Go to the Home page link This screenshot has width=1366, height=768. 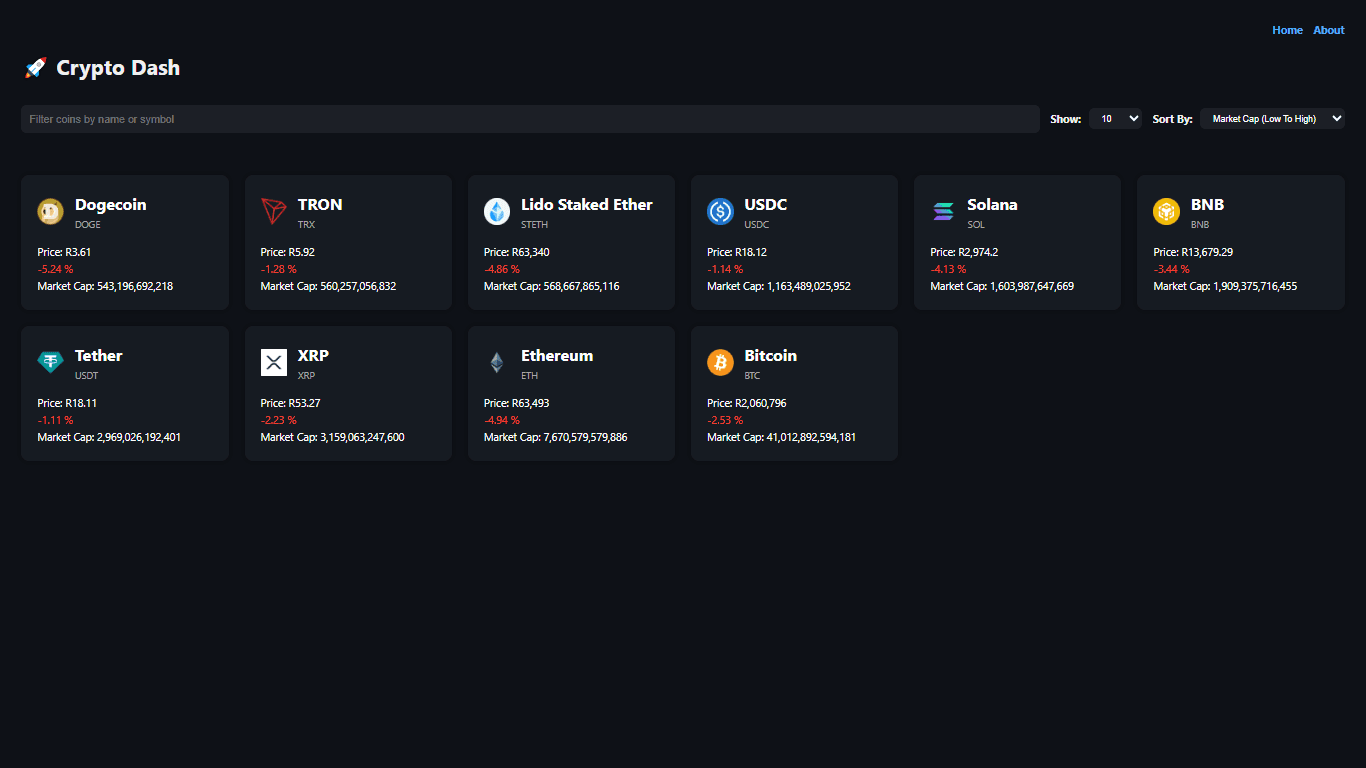tap(1287, 30)
